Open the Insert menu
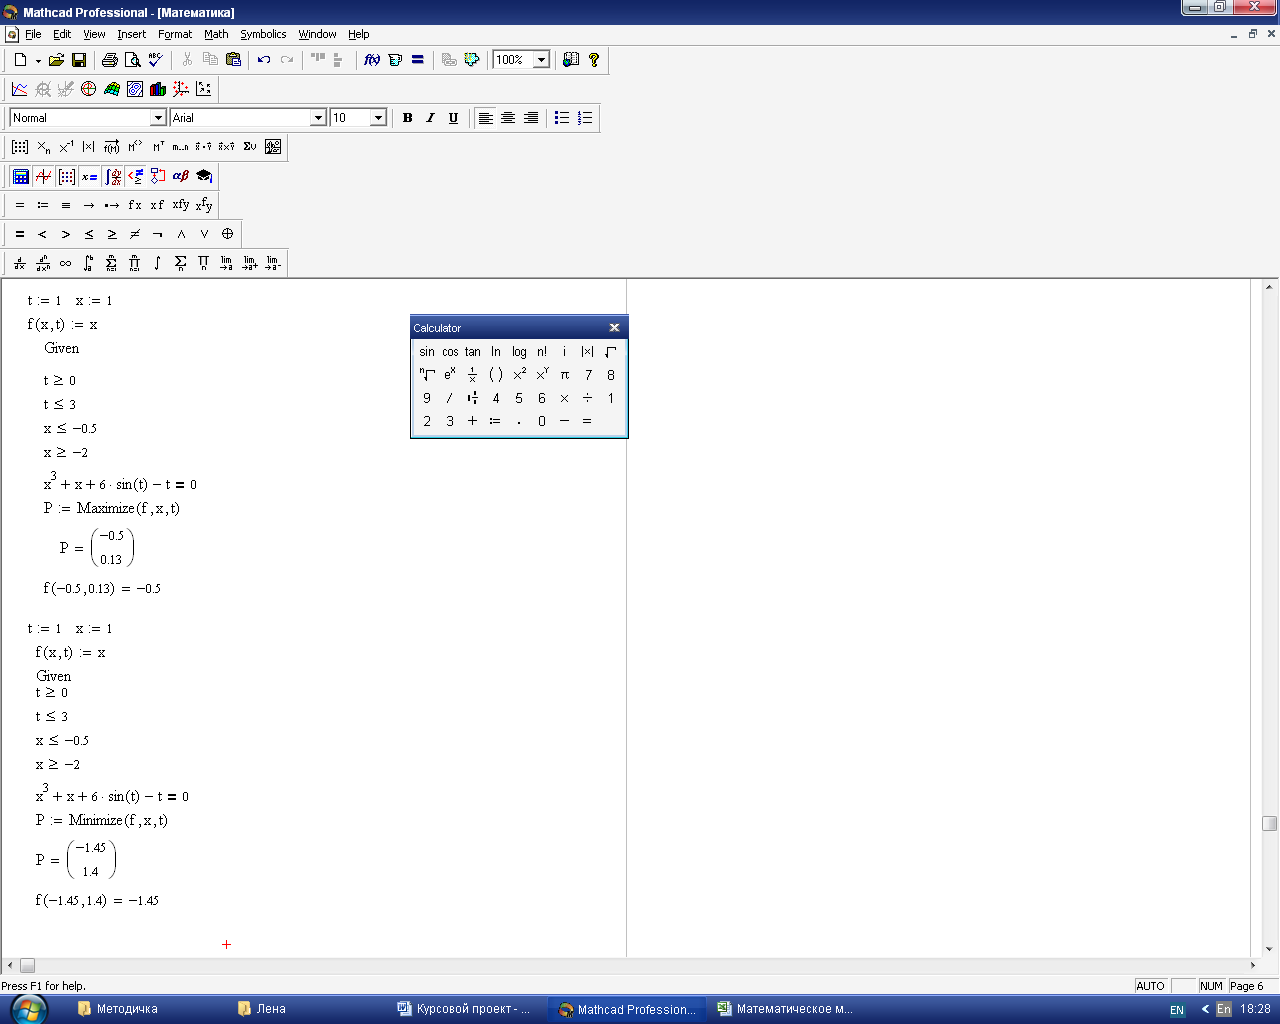The image size is (1280, 1024). pos(132,34)
